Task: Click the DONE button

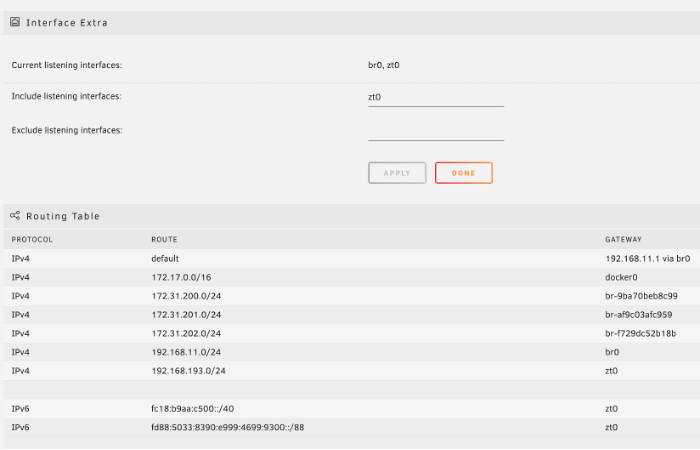Action: click(464, 173)
